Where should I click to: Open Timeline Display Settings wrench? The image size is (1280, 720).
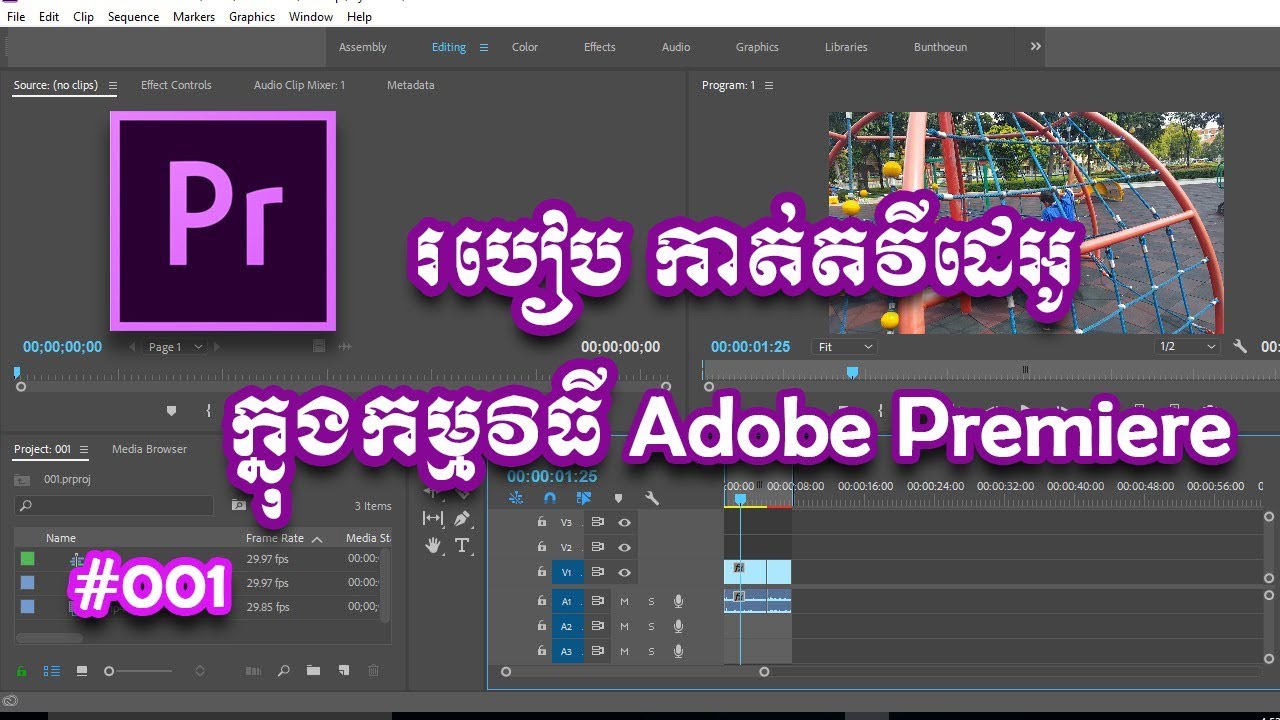[652, 498]
